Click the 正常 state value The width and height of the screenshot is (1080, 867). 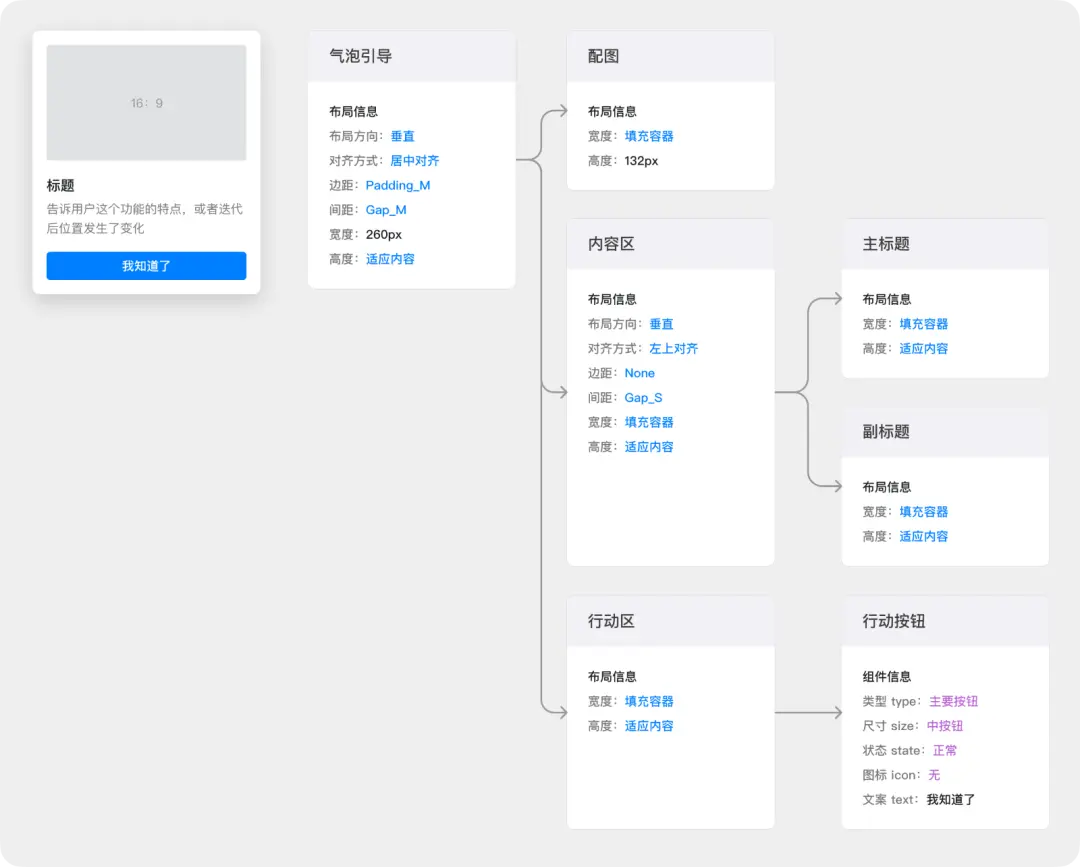(945, 751)
